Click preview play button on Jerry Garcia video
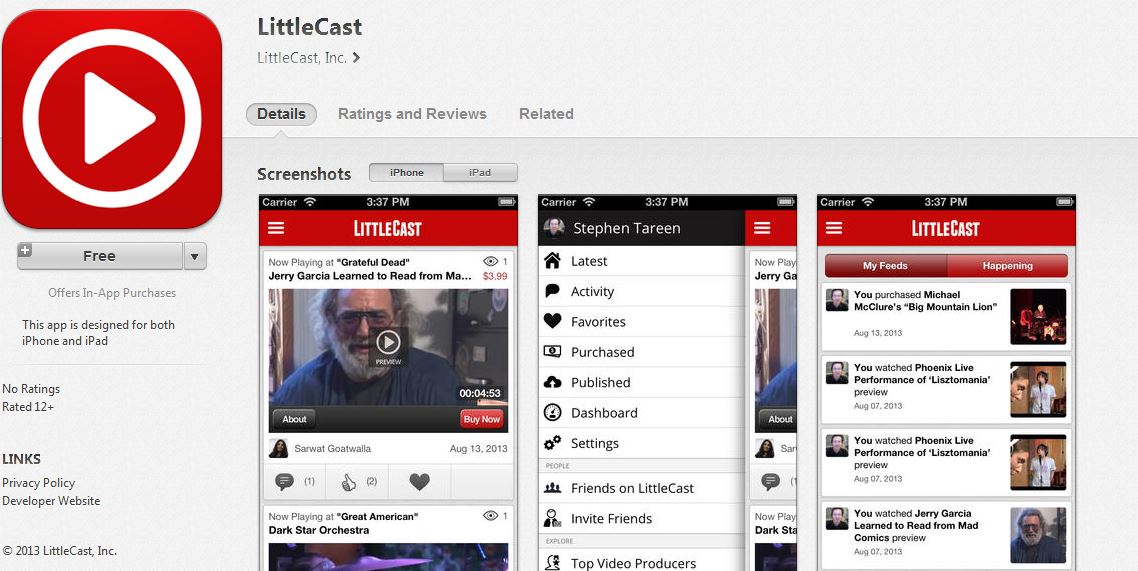 pyautogui.click(x=388, y=342)
